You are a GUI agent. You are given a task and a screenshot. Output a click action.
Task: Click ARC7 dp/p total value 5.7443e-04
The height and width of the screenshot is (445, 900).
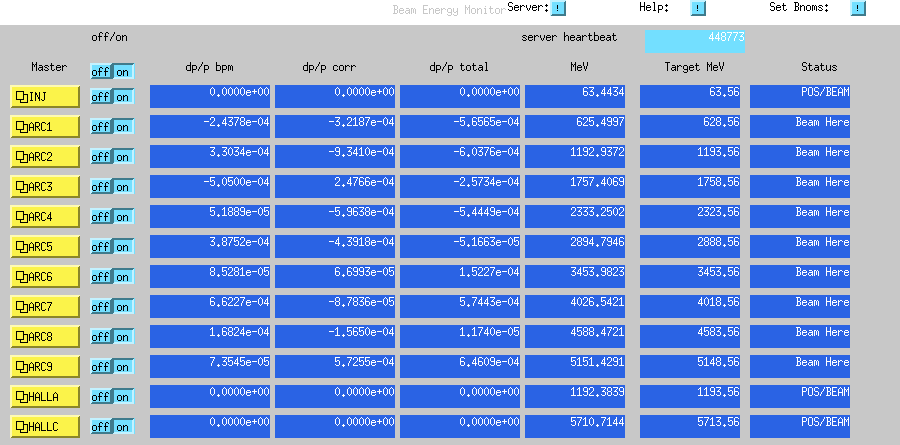point(460,306)
